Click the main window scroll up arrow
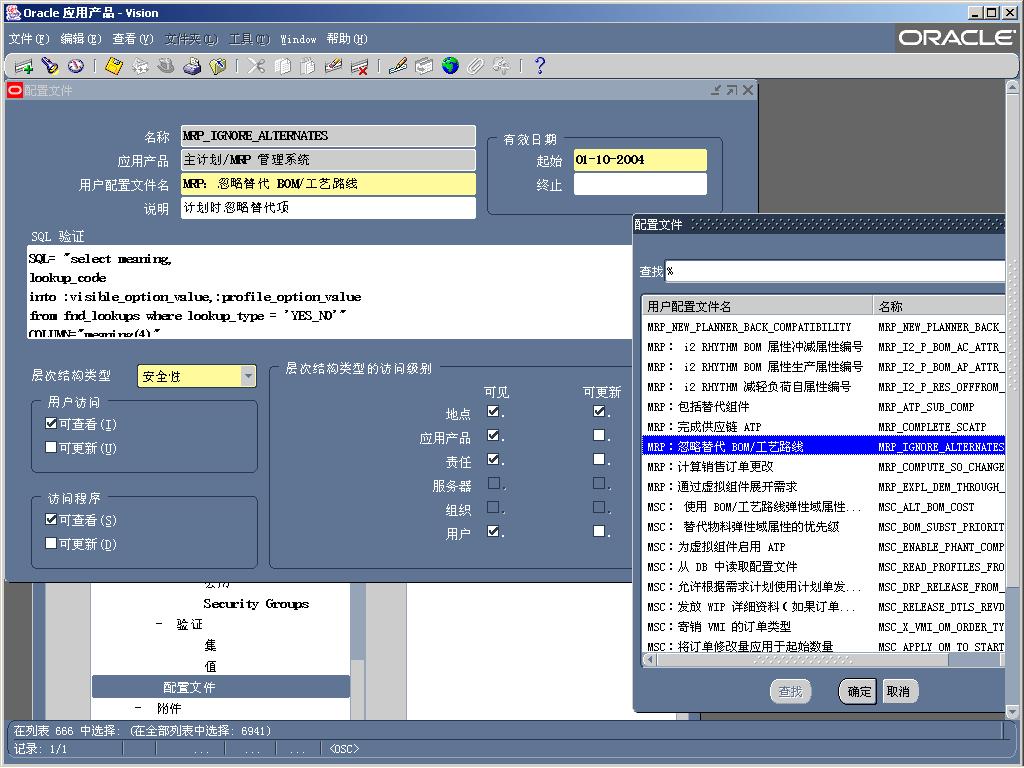The image size is (1024, 768). click(1013, 86)
